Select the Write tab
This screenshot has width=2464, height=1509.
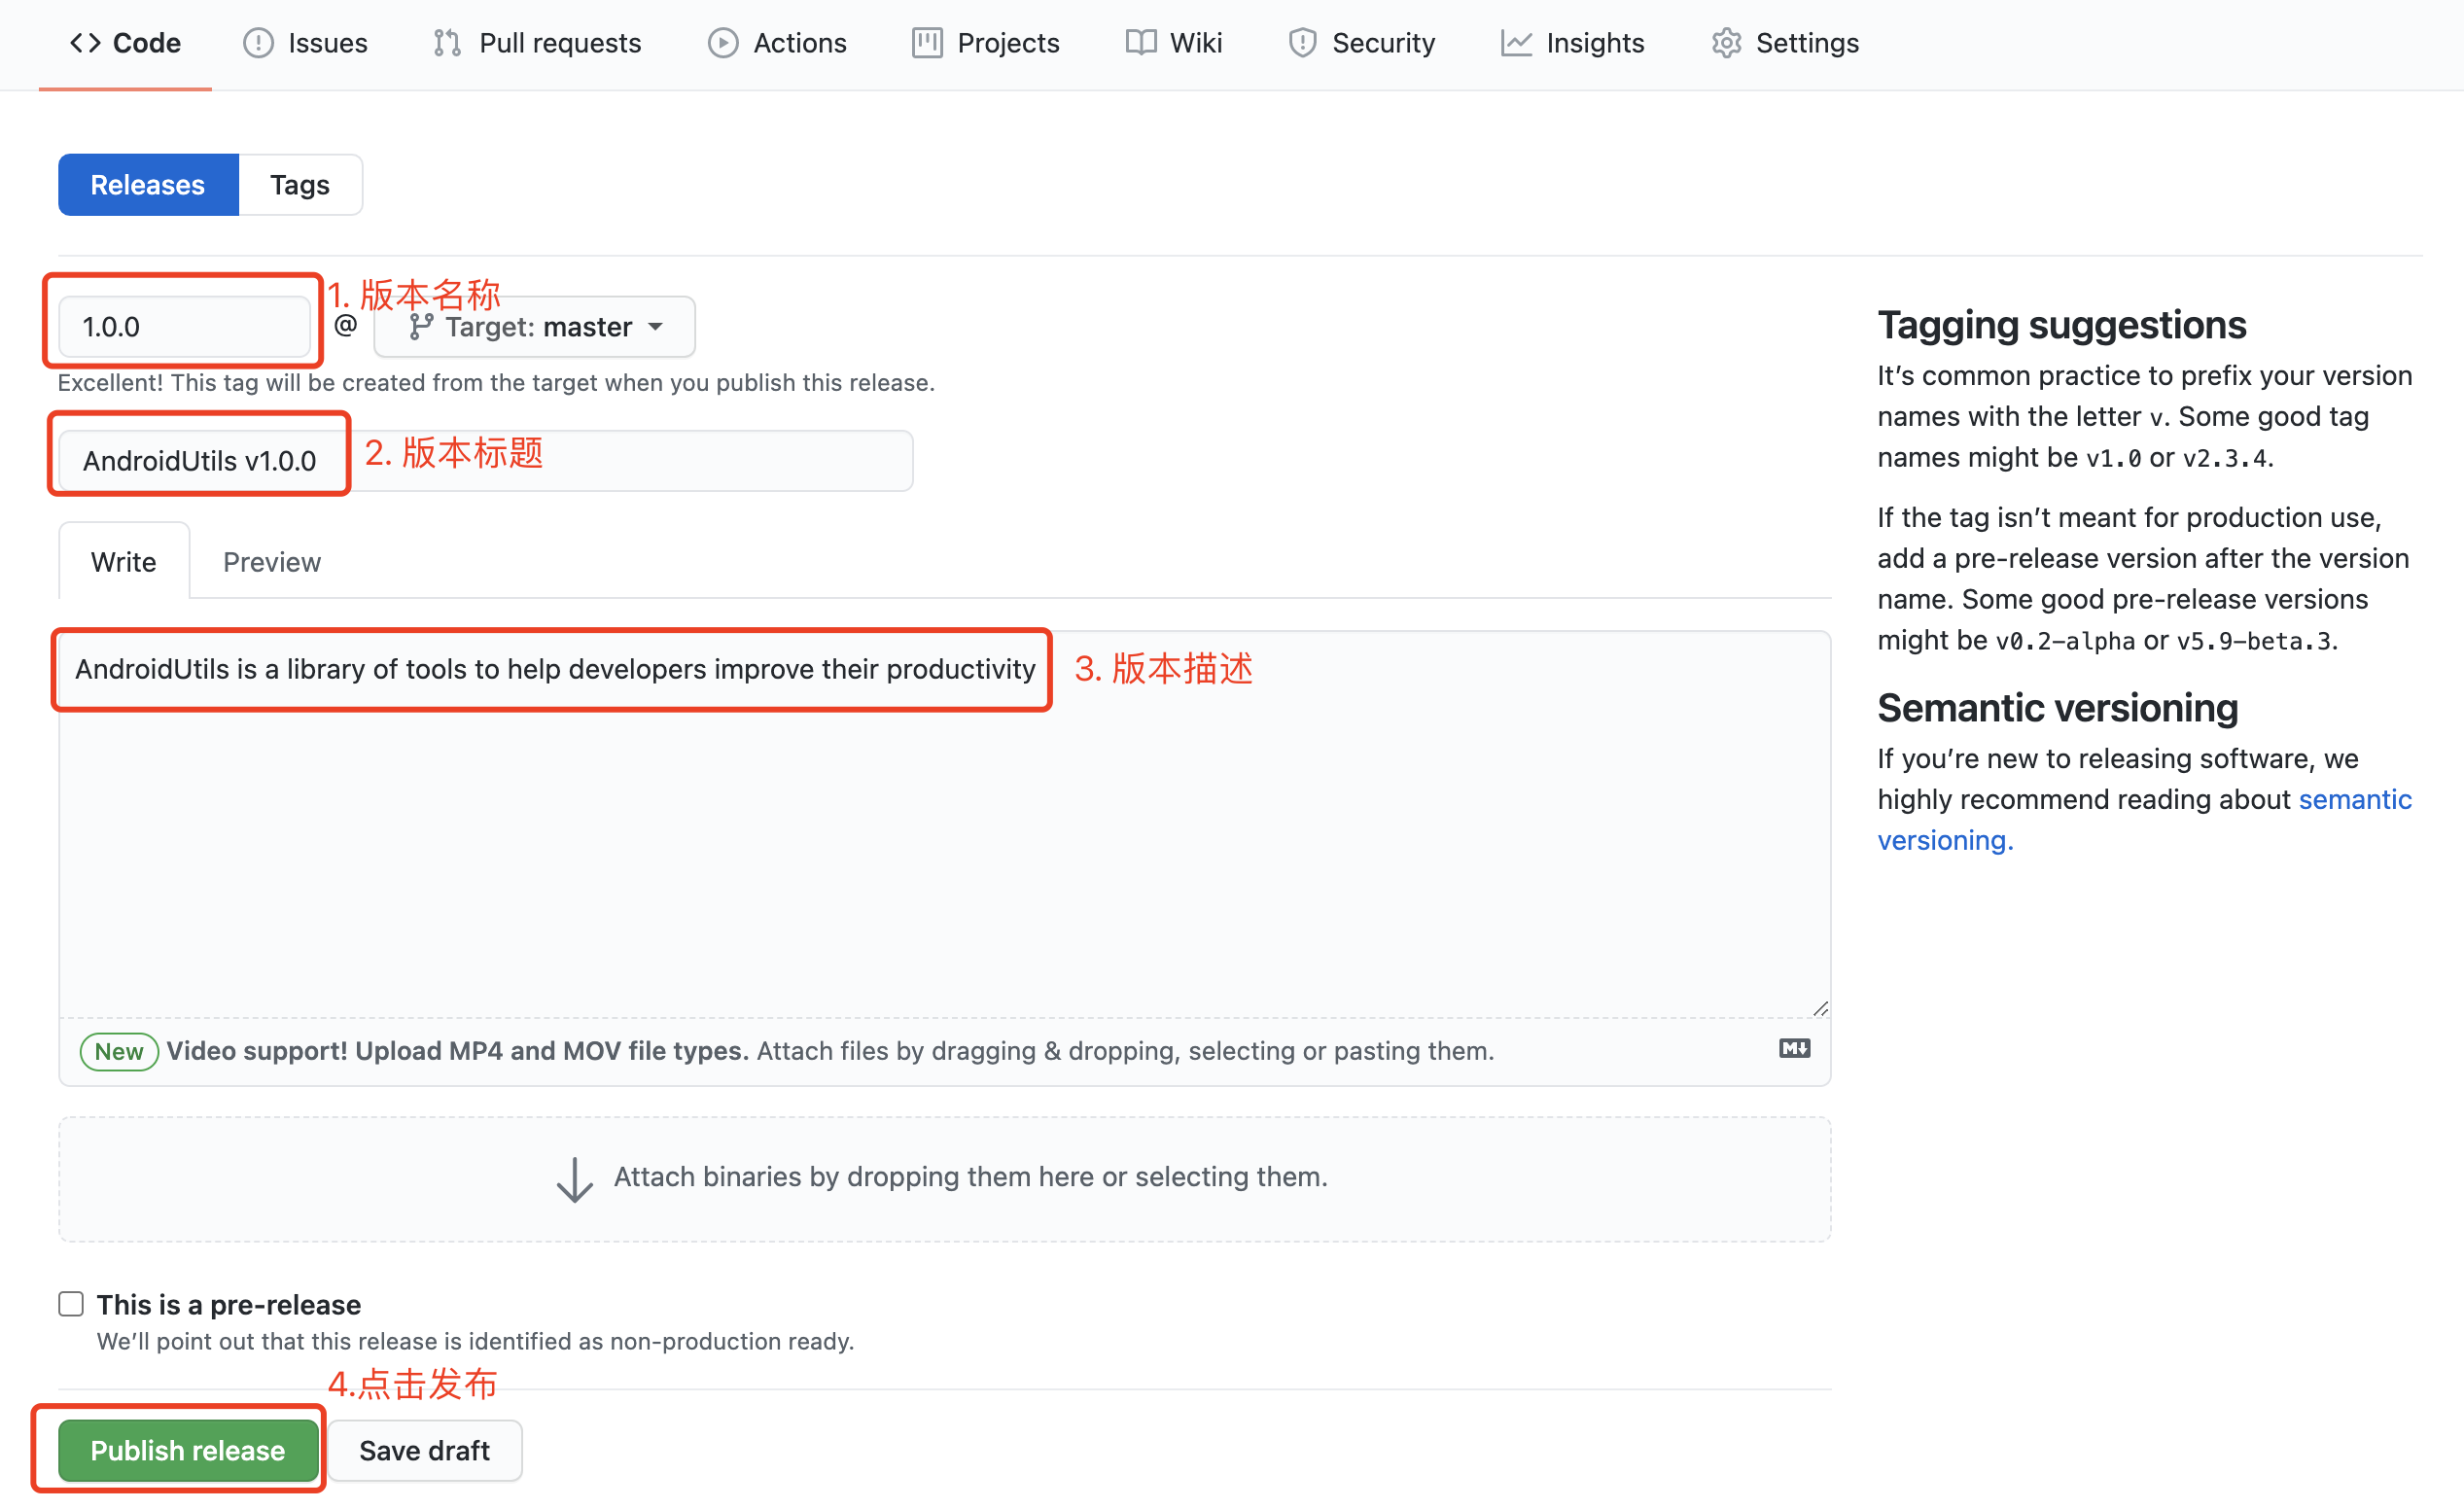pyautogui.click(x=124, y=562)
